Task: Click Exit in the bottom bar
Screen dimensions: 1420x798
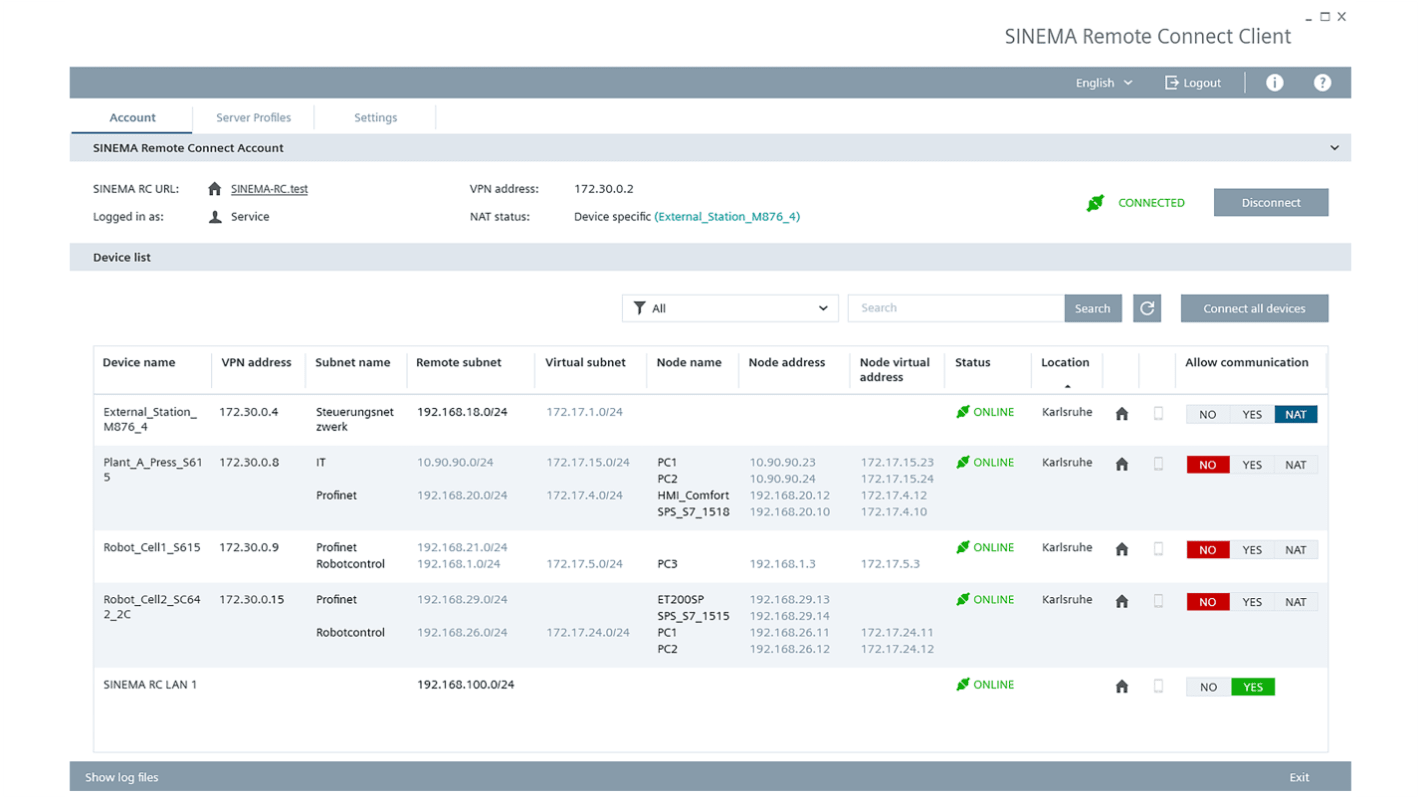Action: [x=1299, y=777]
